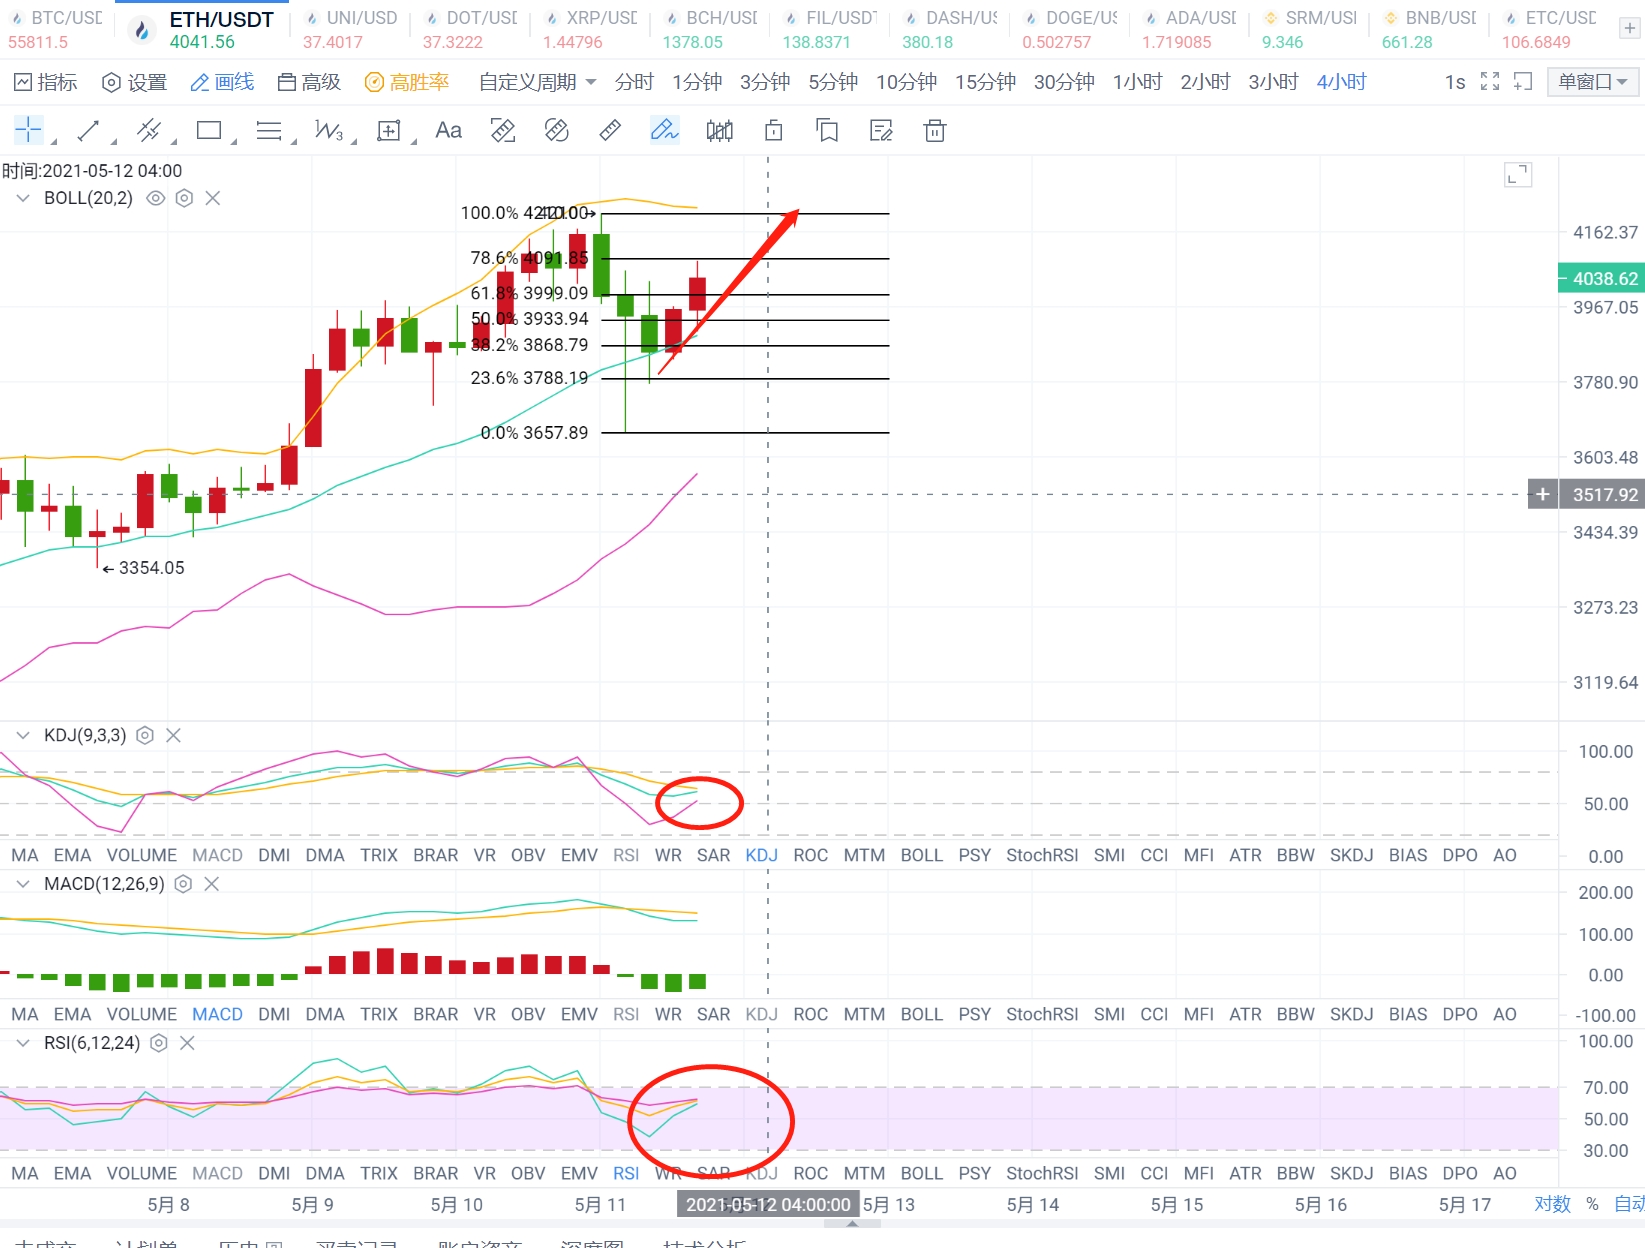
Task: Select 1s refresh interval
Action: pyautogui.click(x=1455, y=82)
